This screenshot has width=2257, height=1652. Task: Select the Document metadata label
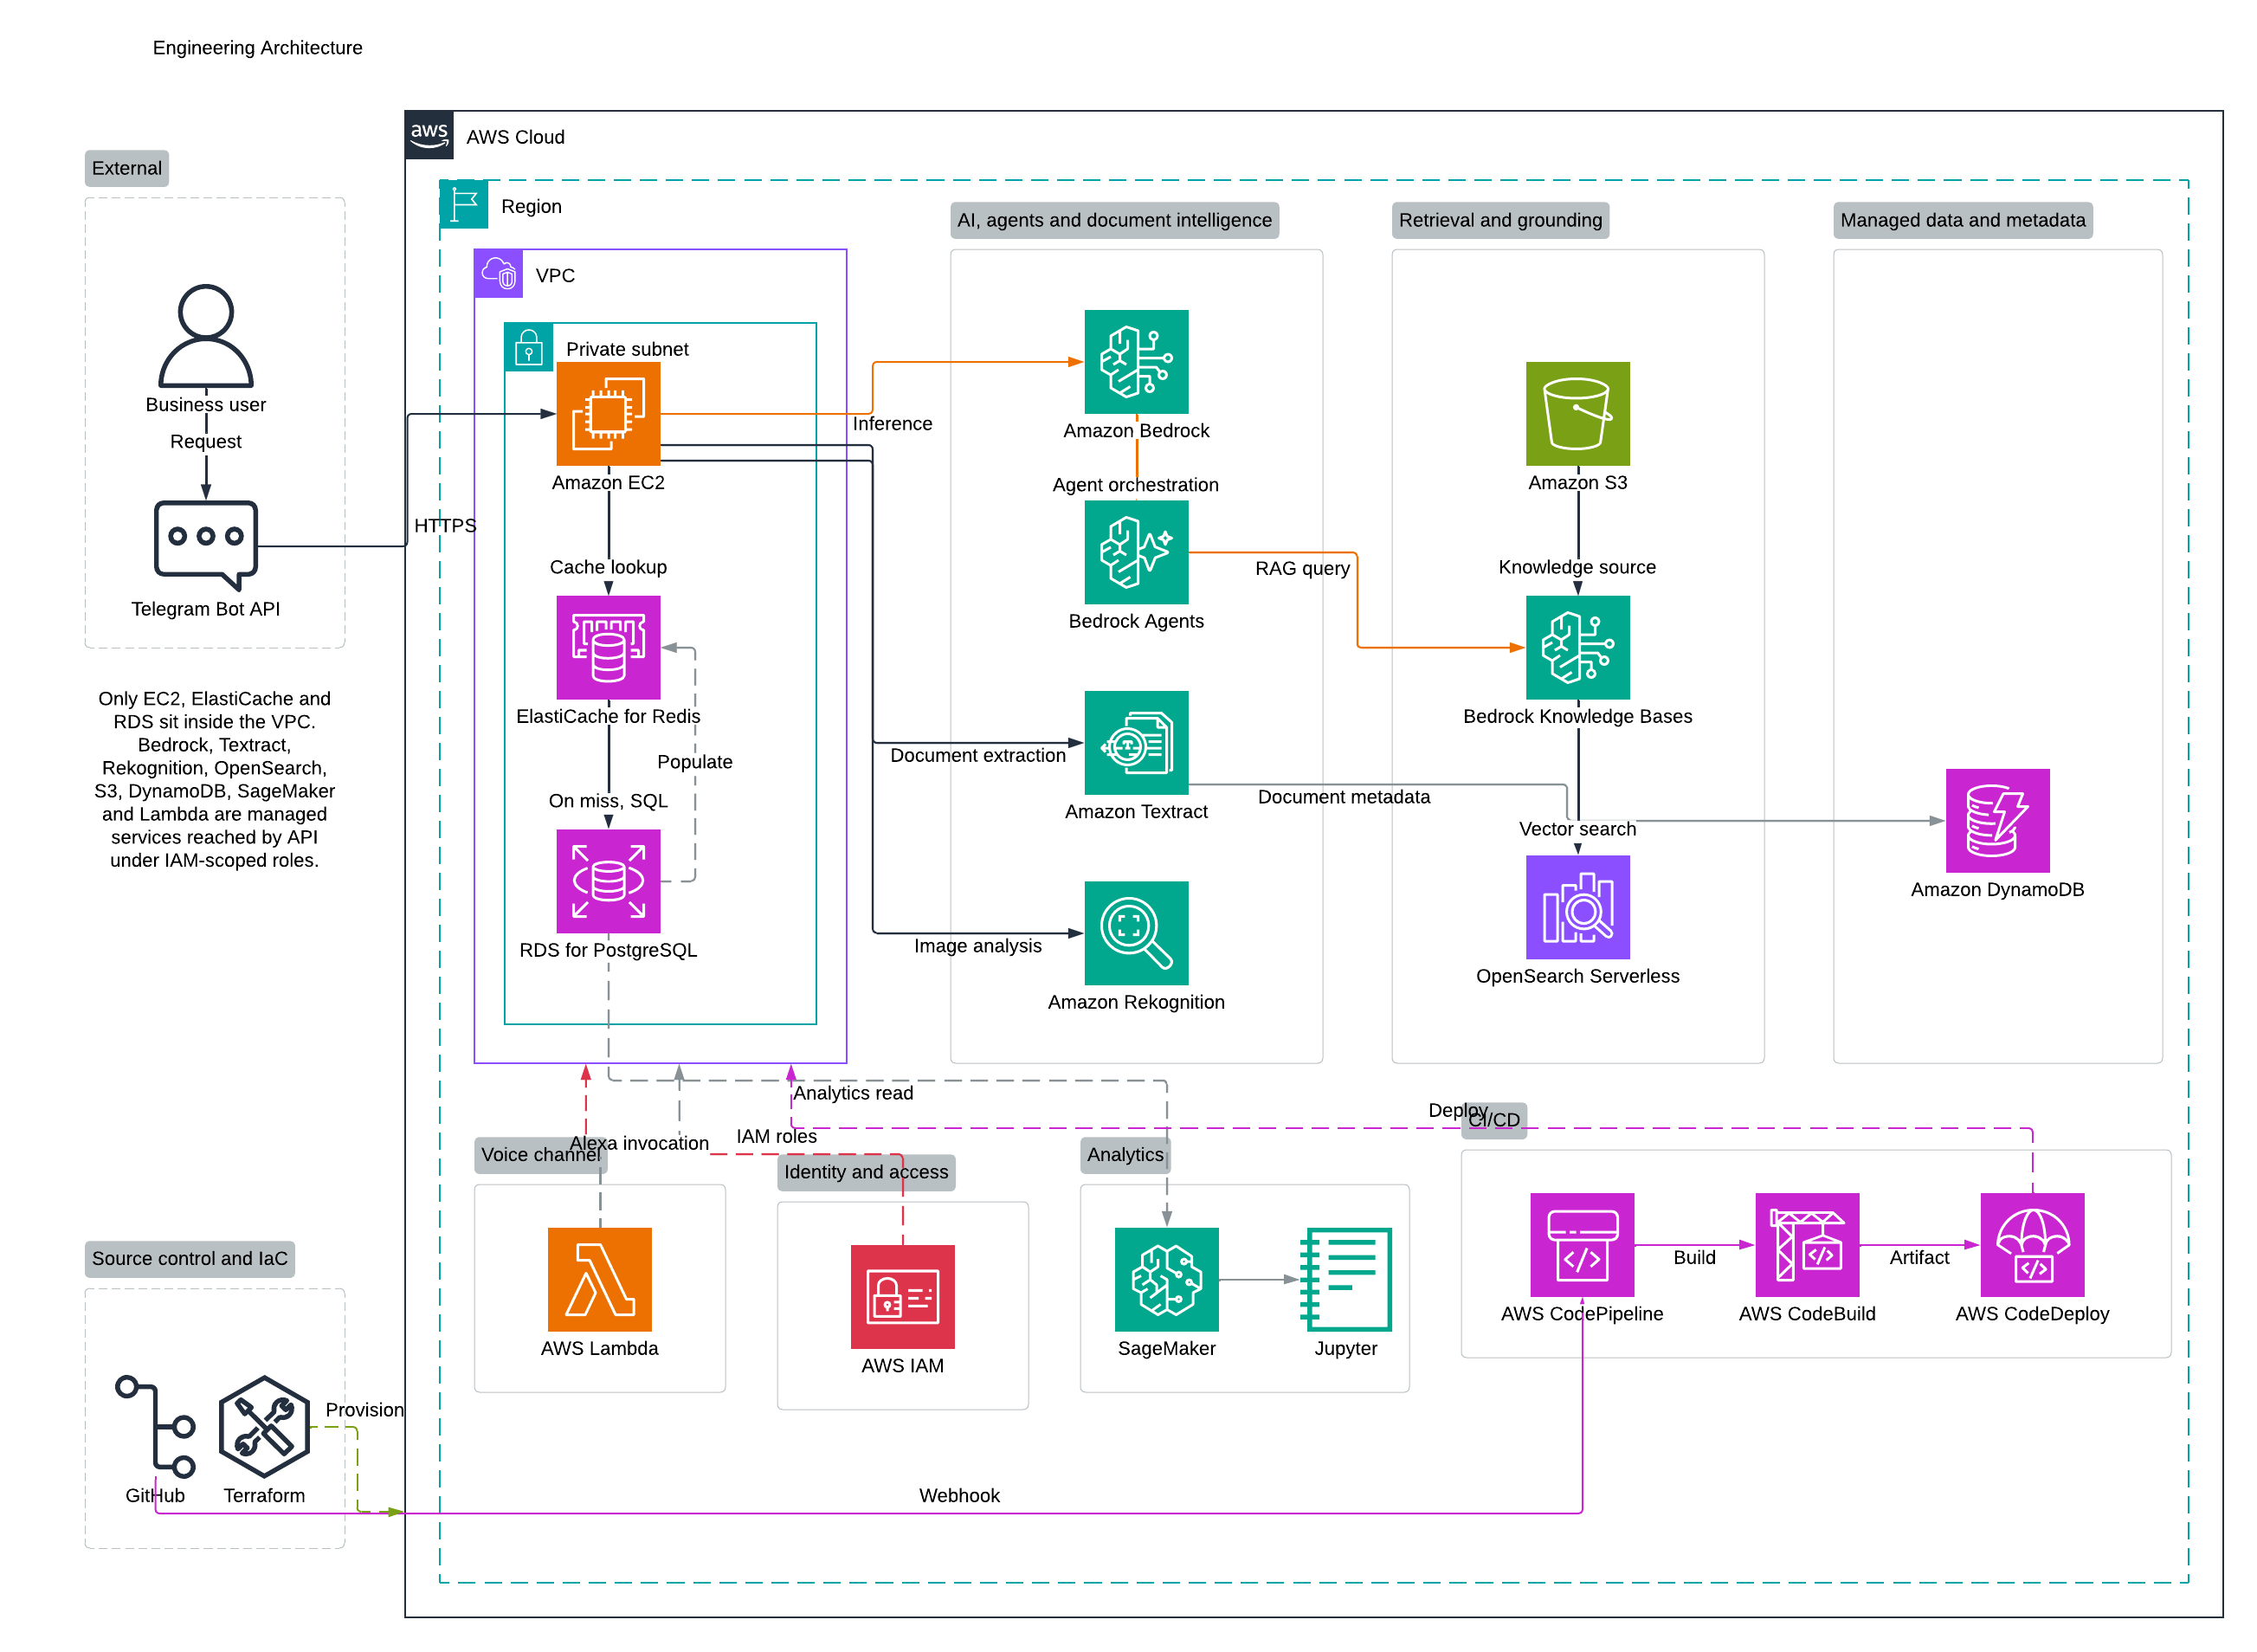tap(1344, 797)
